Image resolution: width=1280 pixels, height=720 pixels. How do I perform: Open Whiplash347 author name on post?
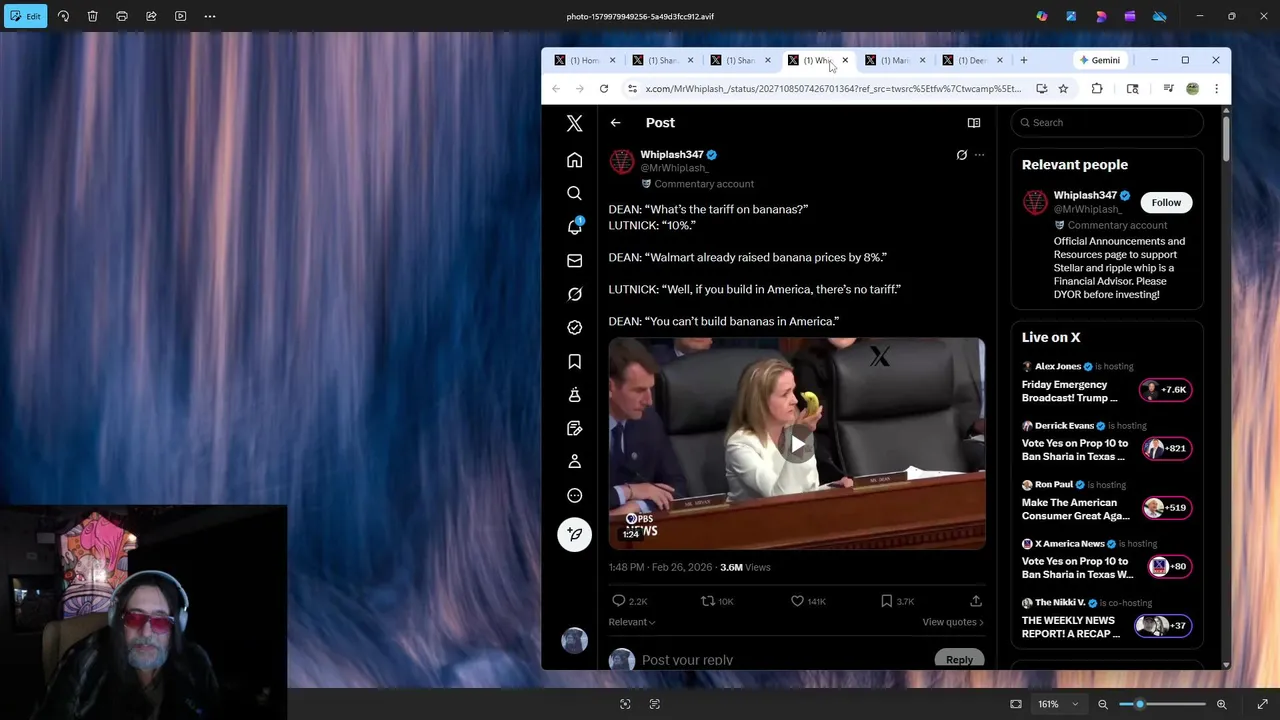tap(672, 155)
